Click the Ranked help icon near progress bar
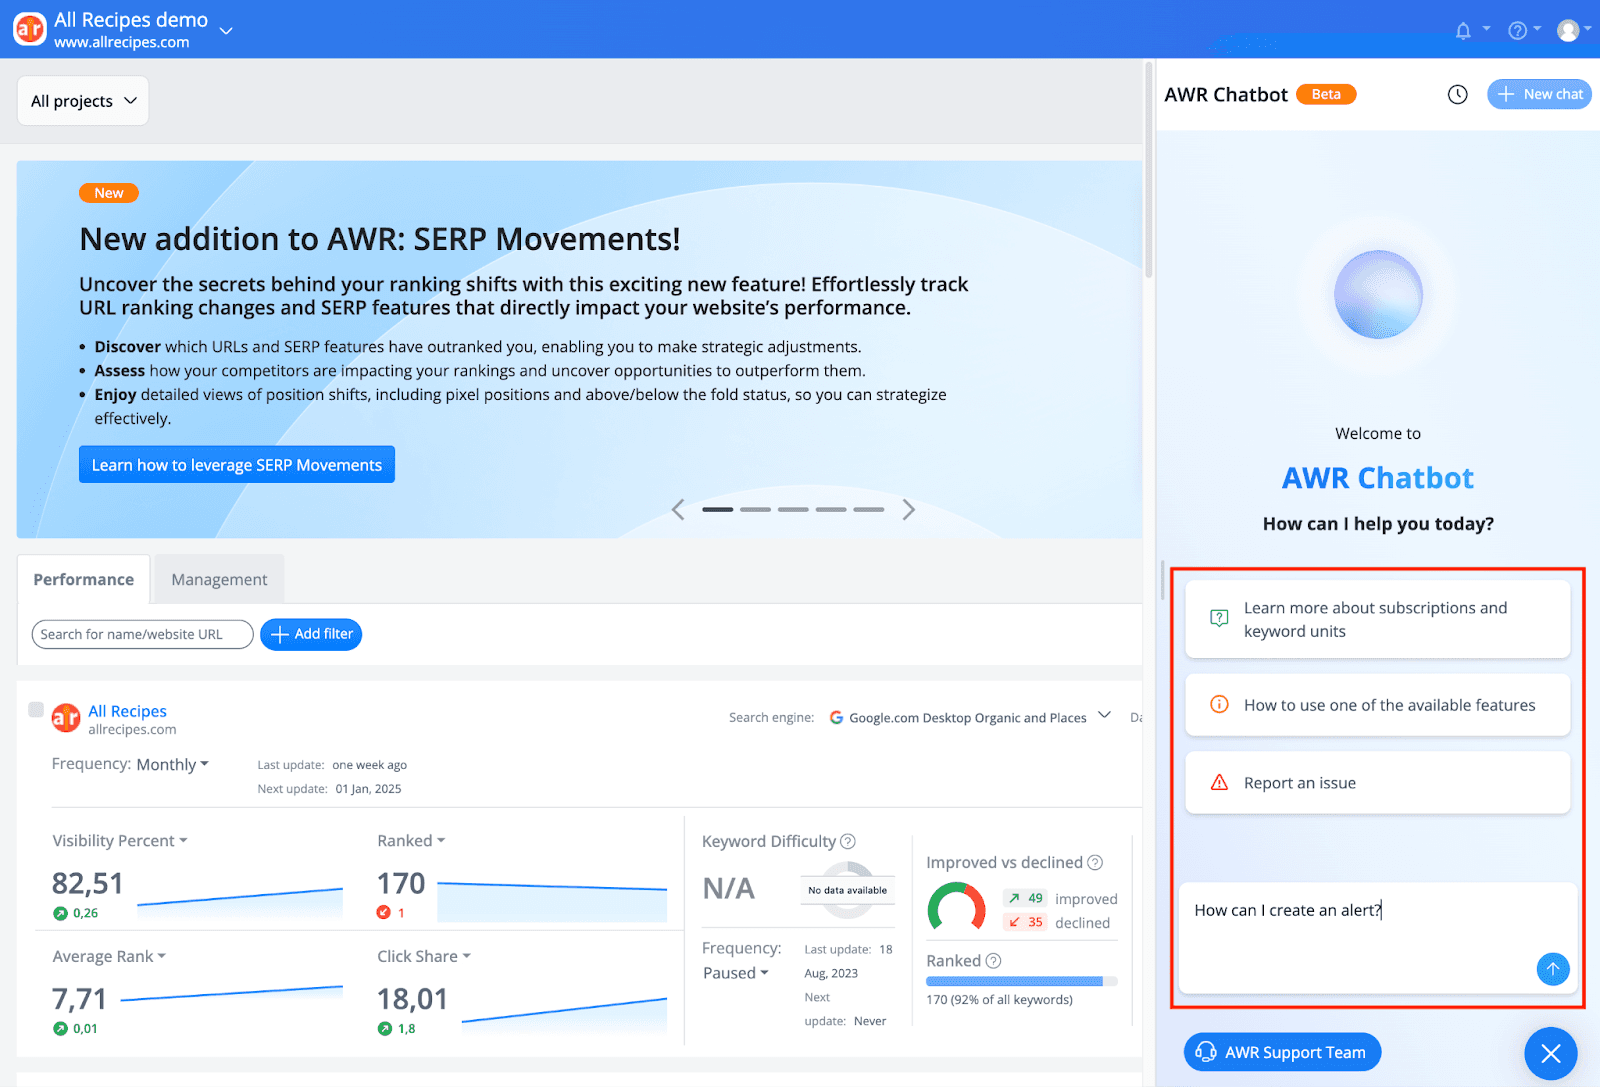Screen dimensions: 1600x1087 pyautogui.click(x=993, y=961)
